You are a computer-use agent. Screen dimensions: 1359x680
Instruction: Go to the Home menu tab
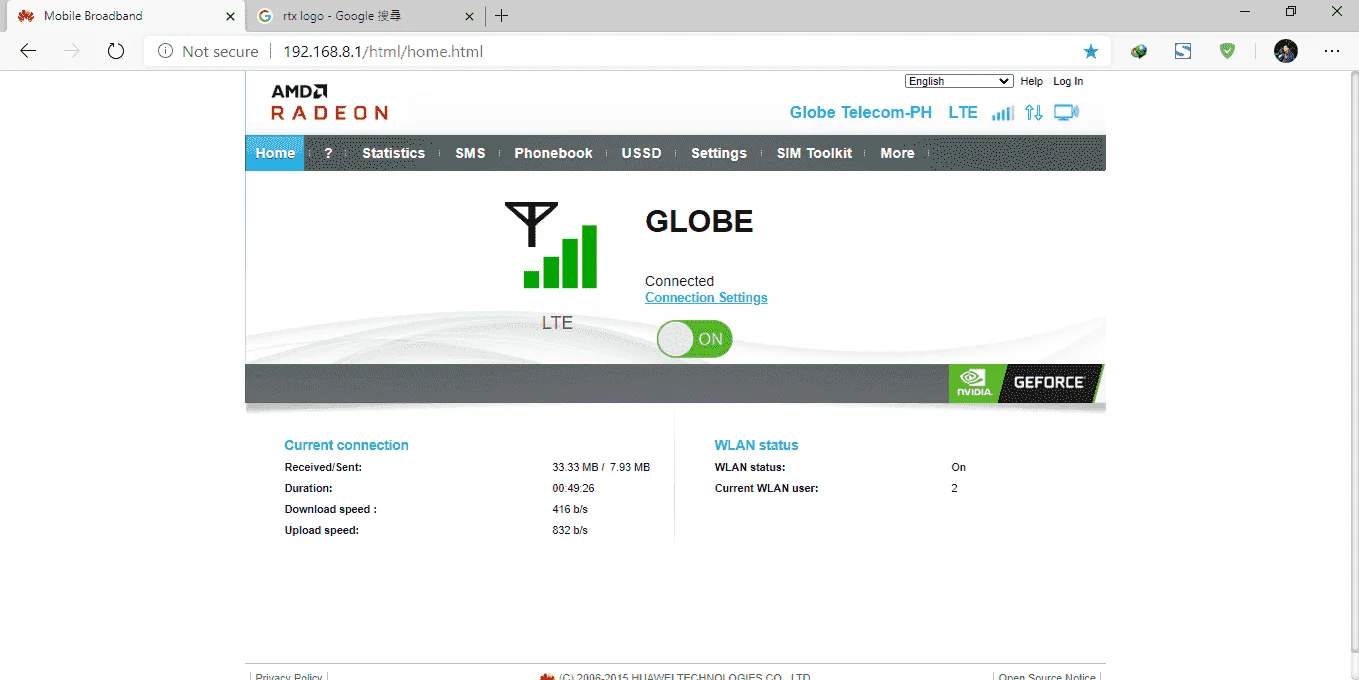(x=275, y=153)
